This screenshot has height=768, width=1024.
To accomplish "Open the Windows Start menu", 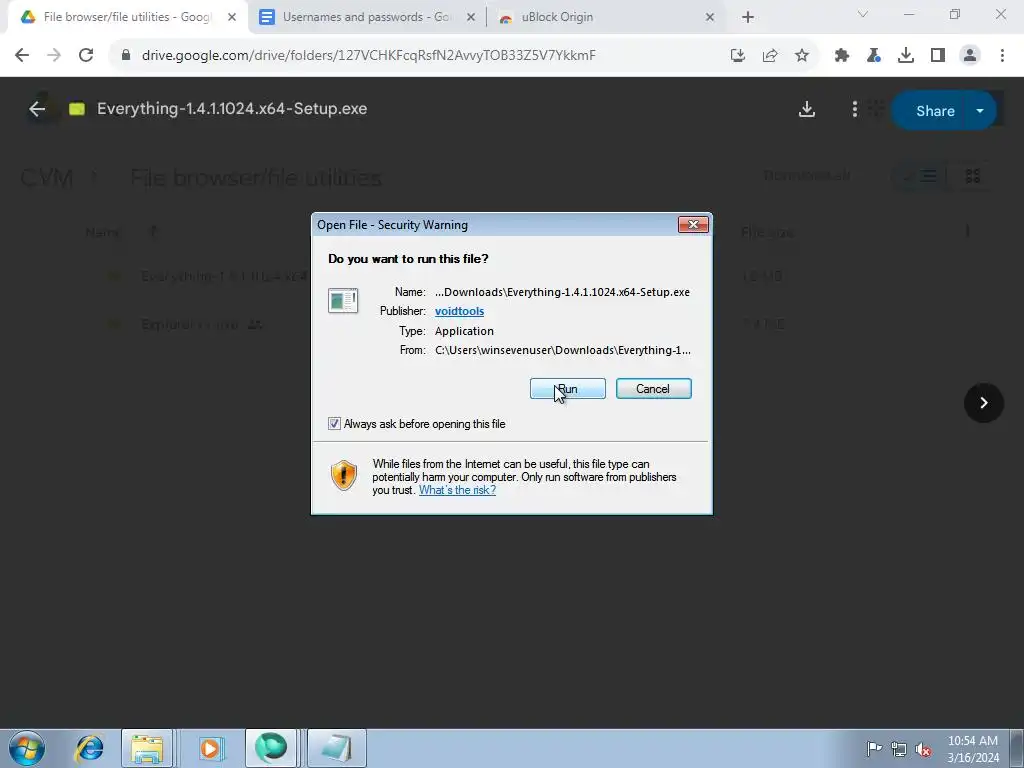I will point(27,748).
